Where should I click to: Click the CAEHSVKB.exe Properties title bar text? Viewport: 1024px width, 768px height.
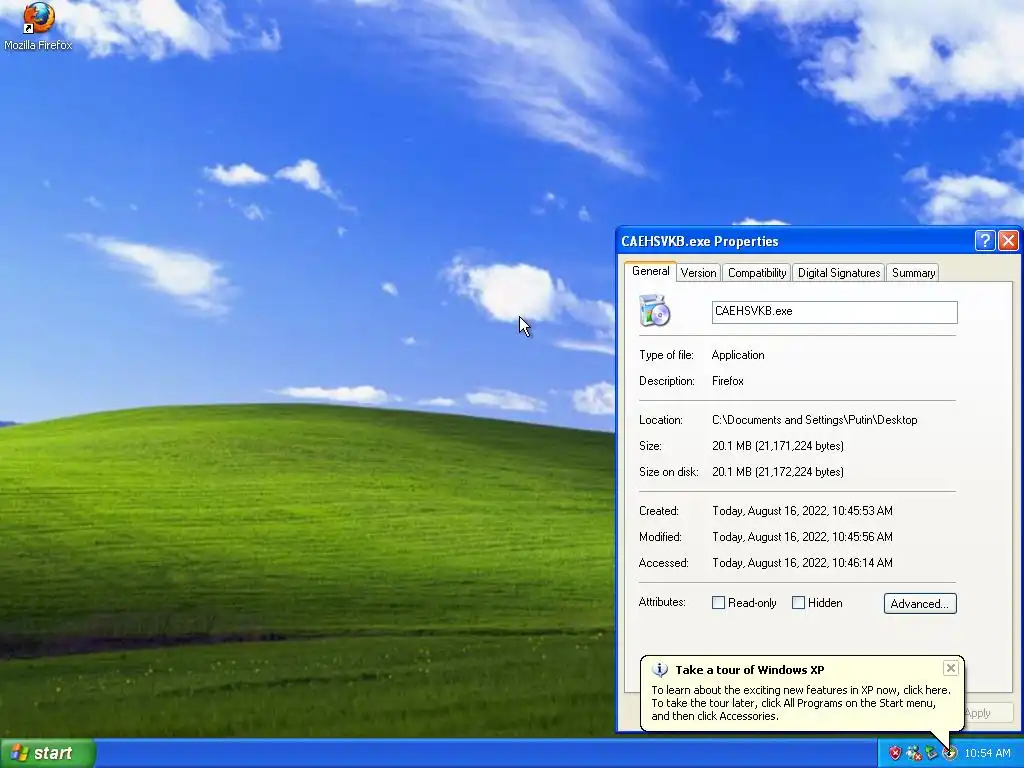pos(699,242)
